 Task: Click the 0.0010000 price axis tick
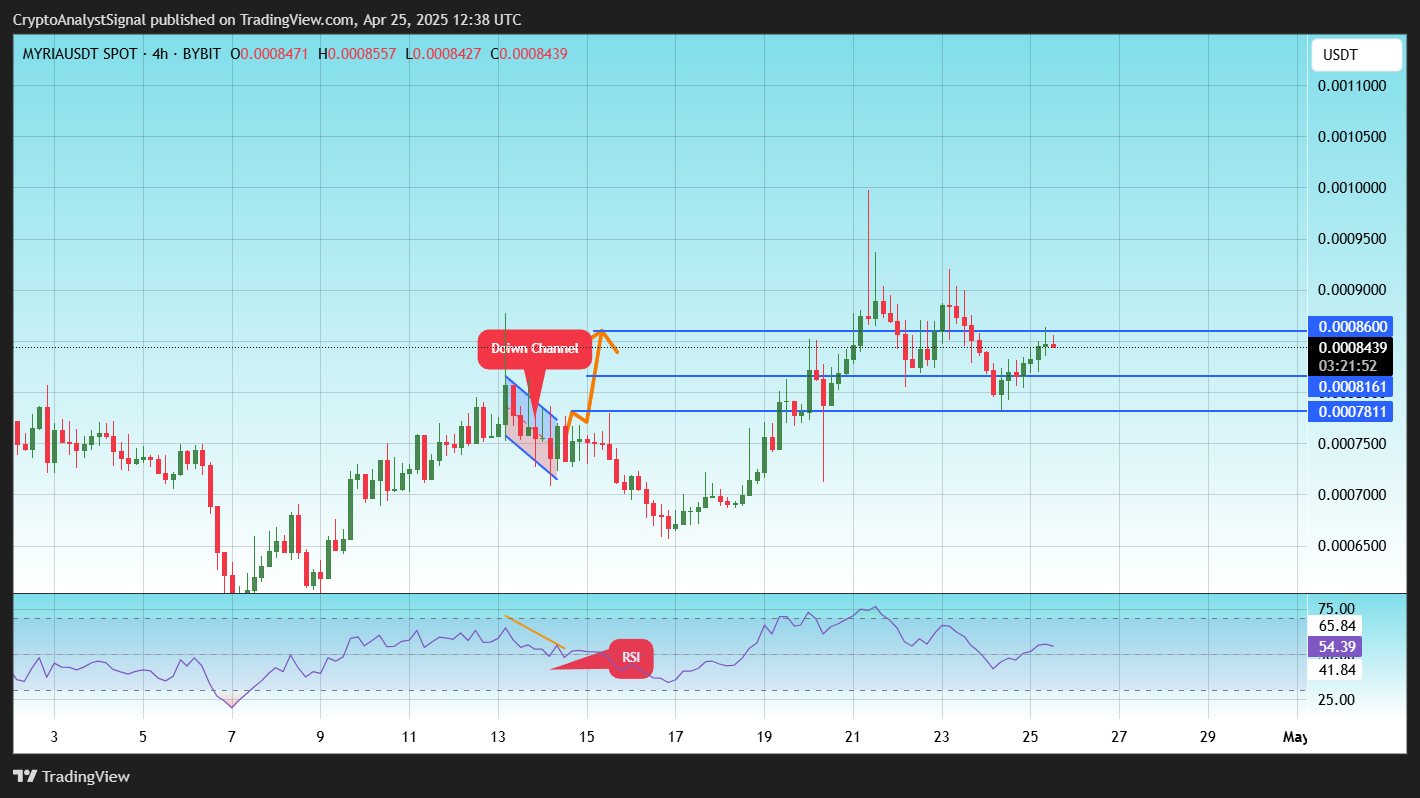[x=1351, y=188]
